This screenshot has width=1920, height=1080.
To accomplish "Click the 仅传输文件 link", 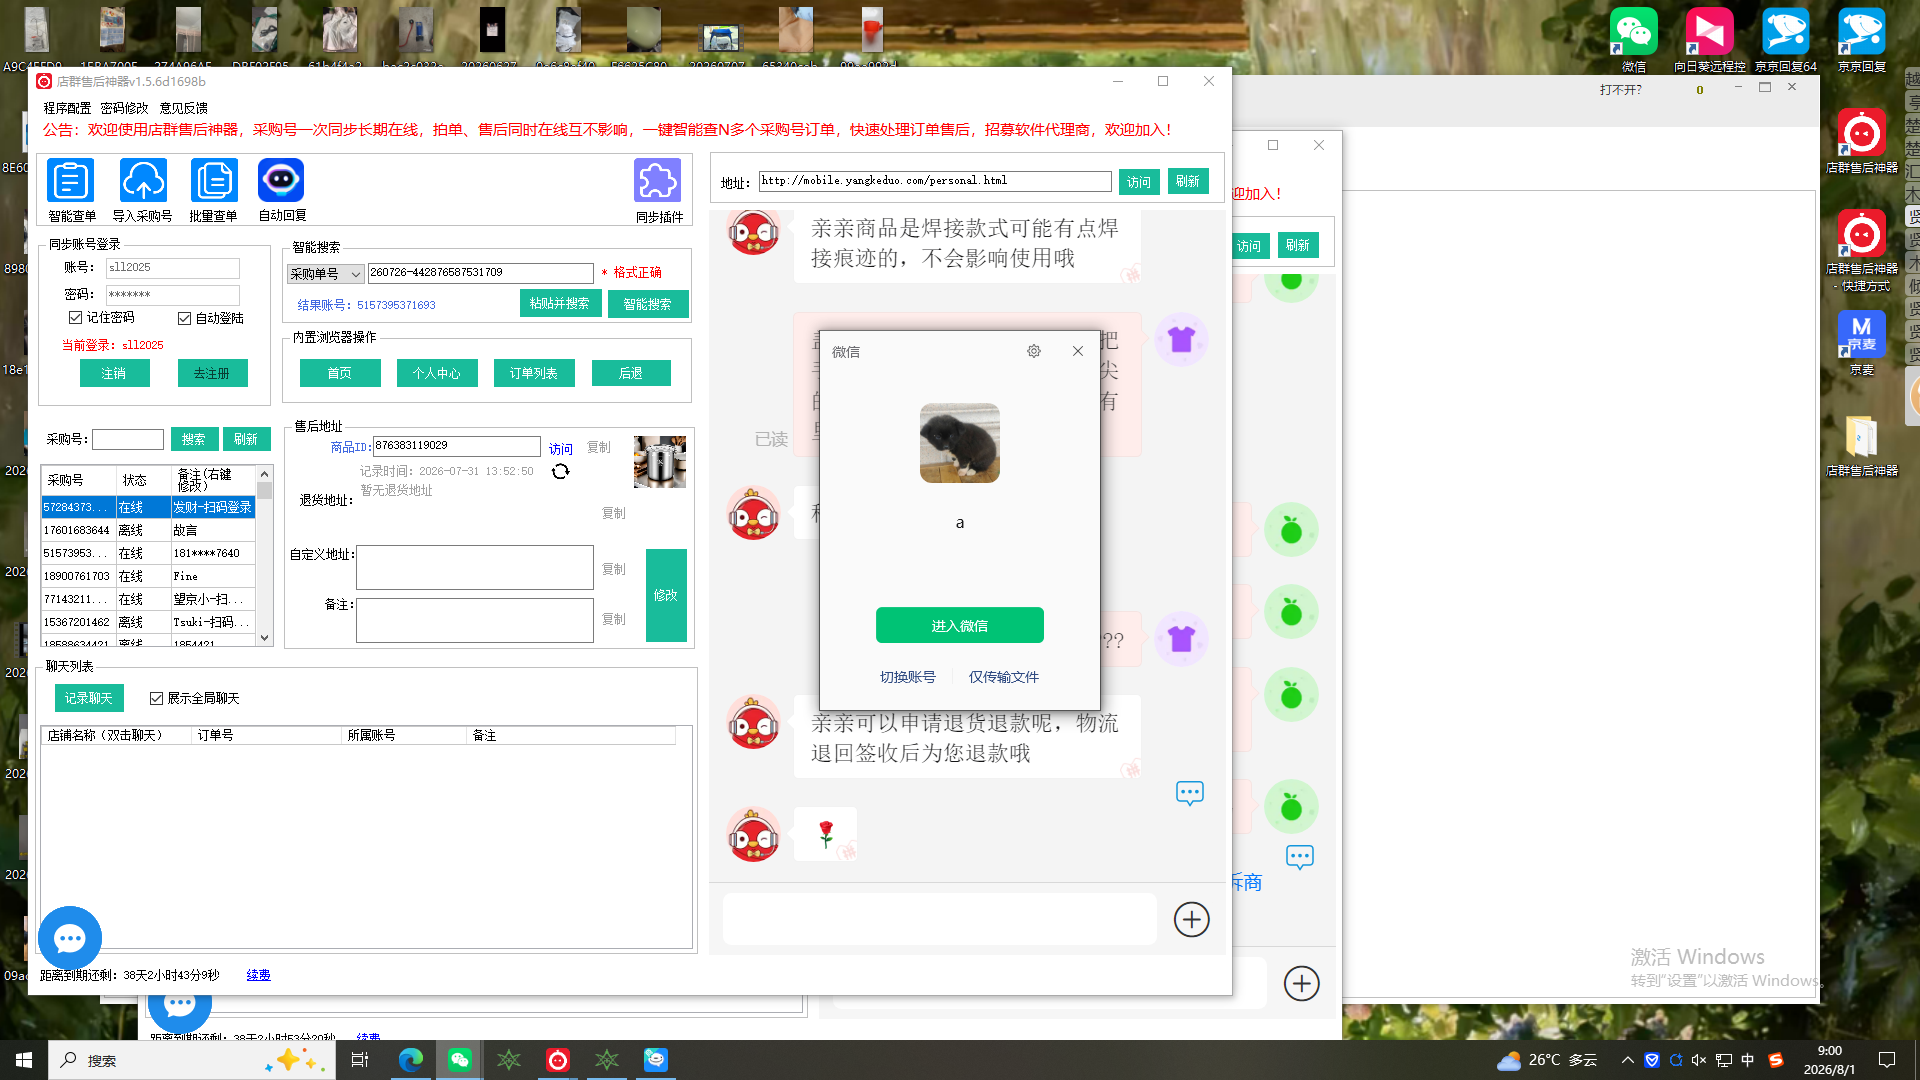I will pyautogui.click(x=1004, y=677).
